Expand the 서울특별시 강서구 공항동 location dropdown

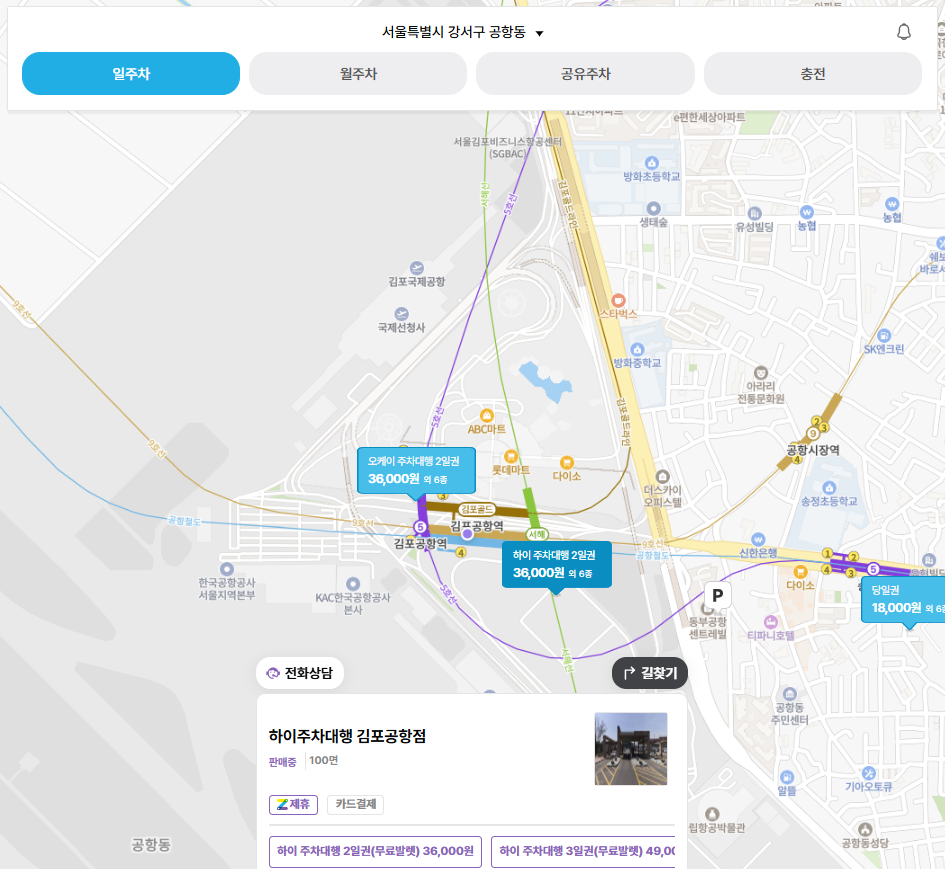(x=463, y=32)
